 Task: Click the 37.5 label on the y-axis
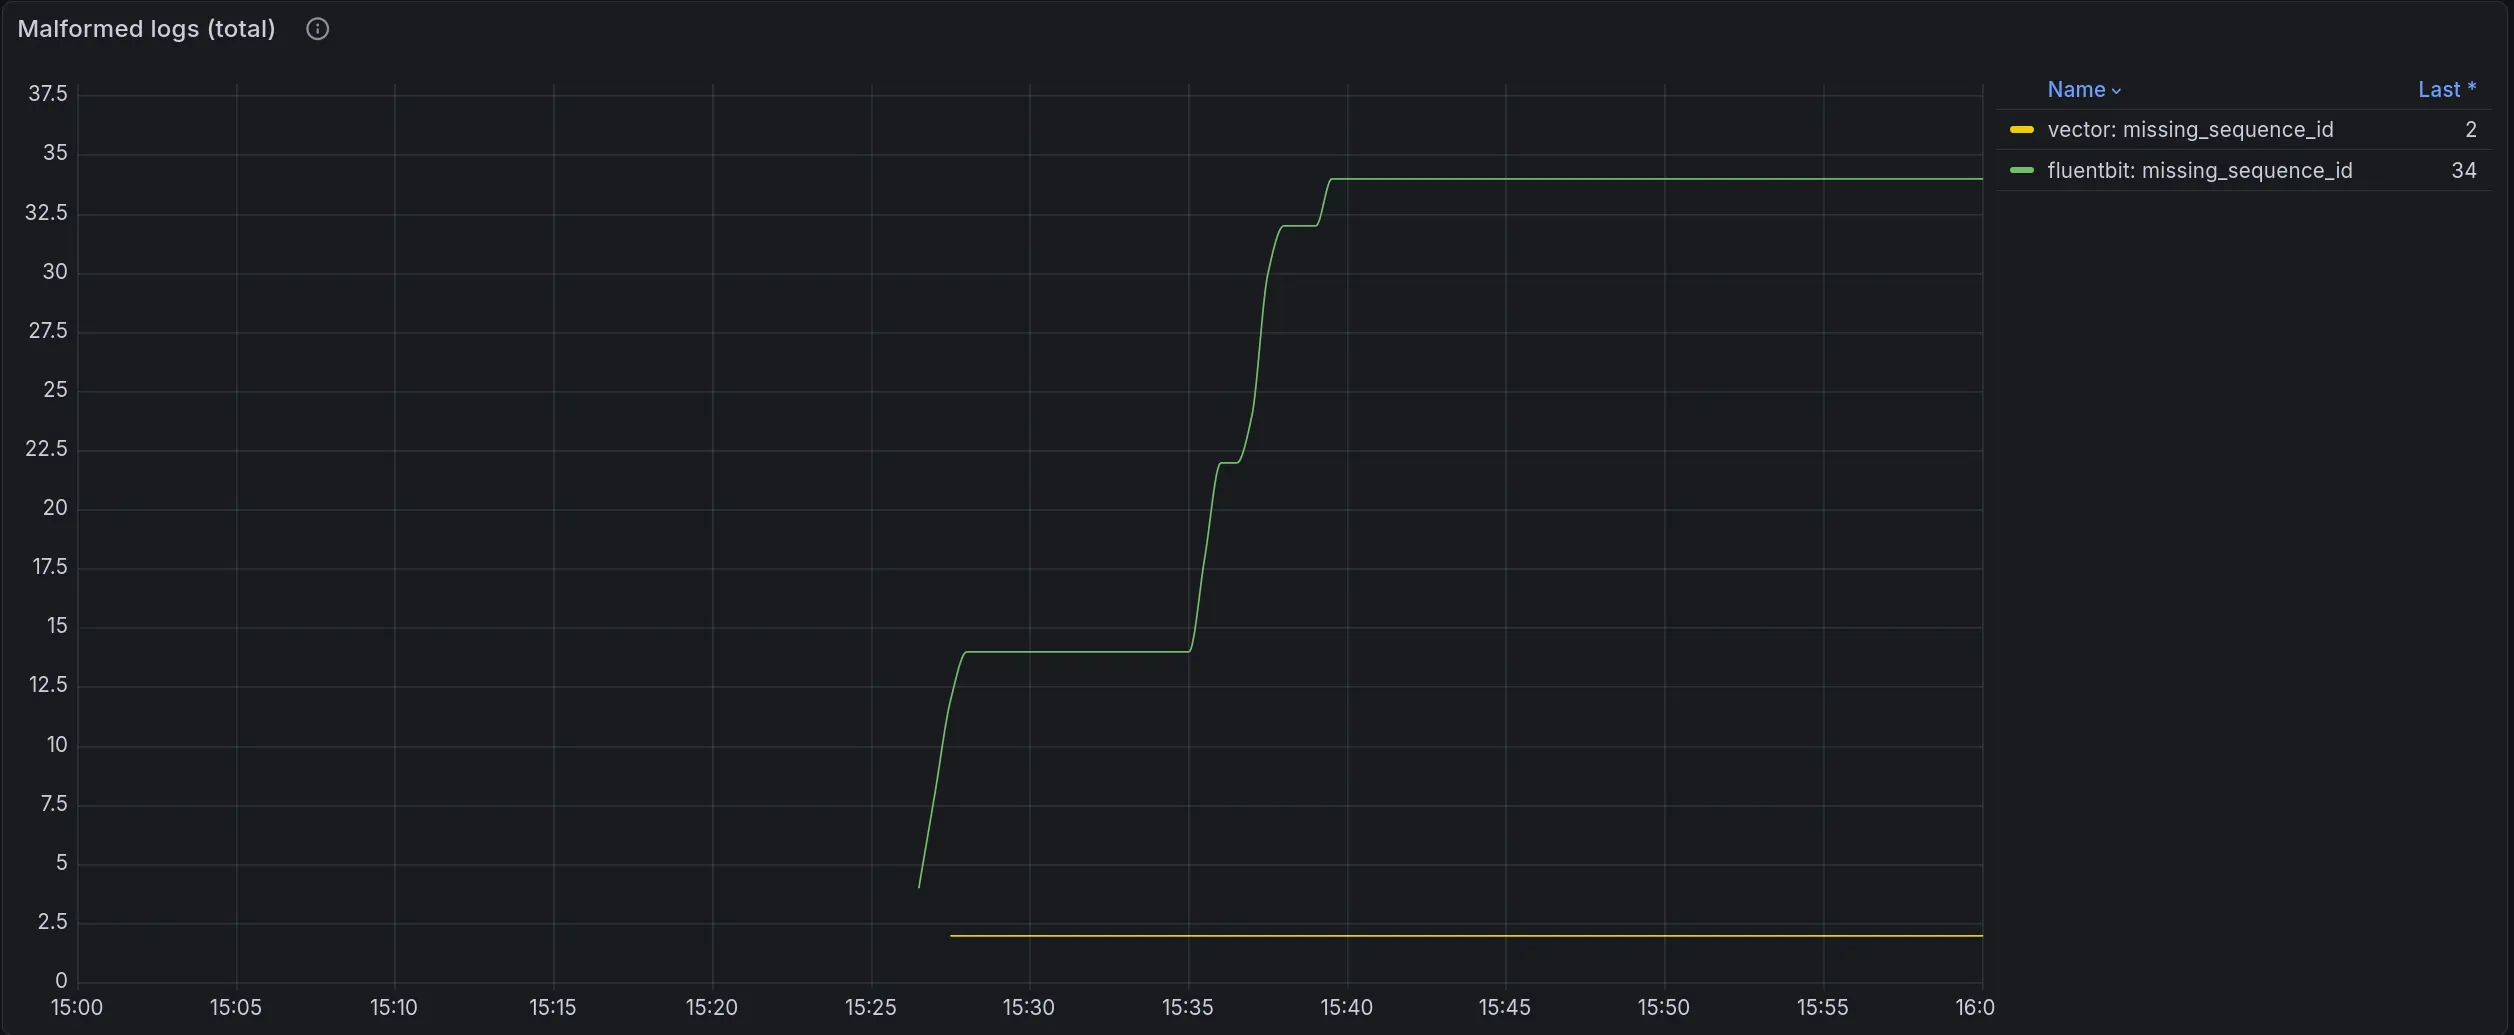coord(48,94)
